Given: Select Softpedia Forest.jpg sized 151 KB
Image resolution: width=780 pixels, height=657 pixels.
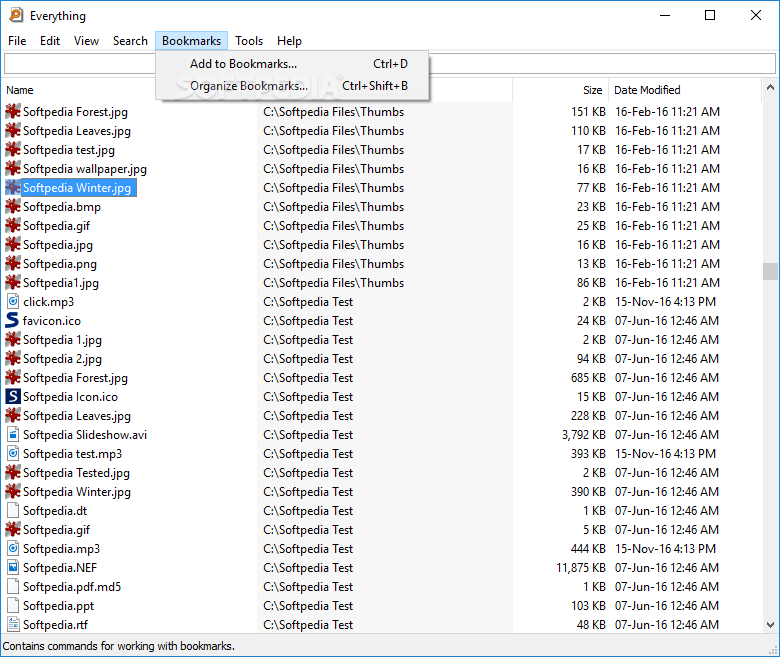Looking at the screenshot, I should pos(75,112).
